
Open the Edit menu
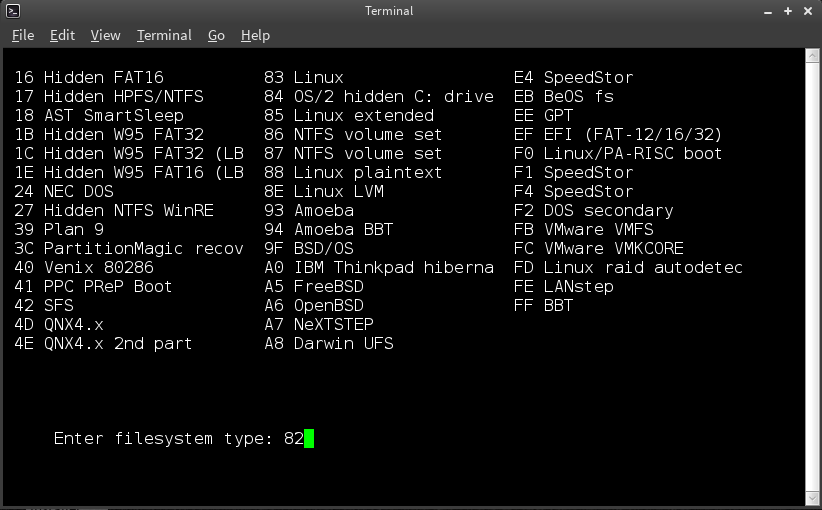coord(62,35)
